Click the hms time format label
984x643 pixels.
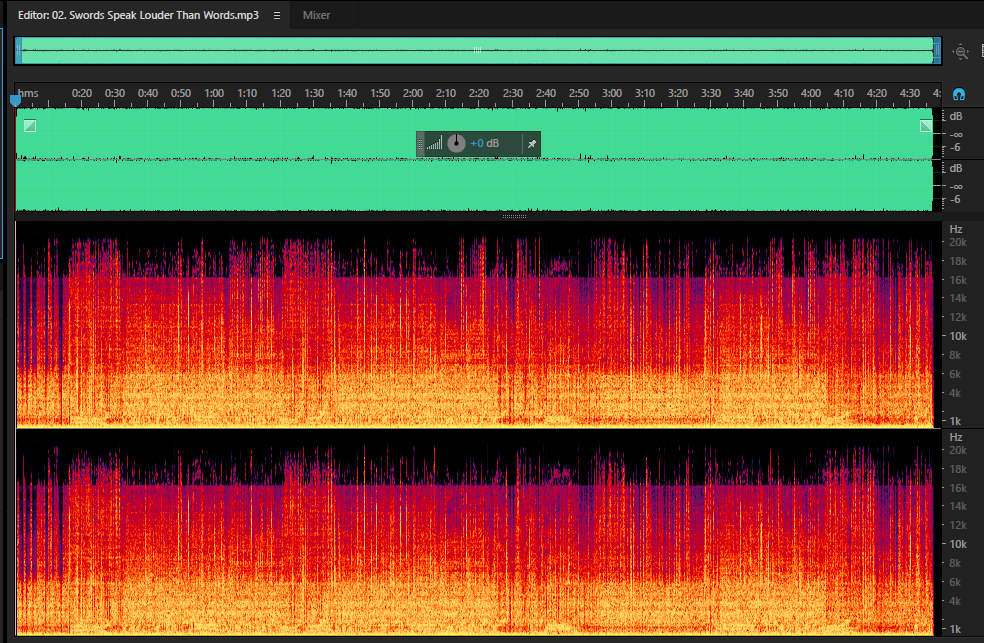28,93
